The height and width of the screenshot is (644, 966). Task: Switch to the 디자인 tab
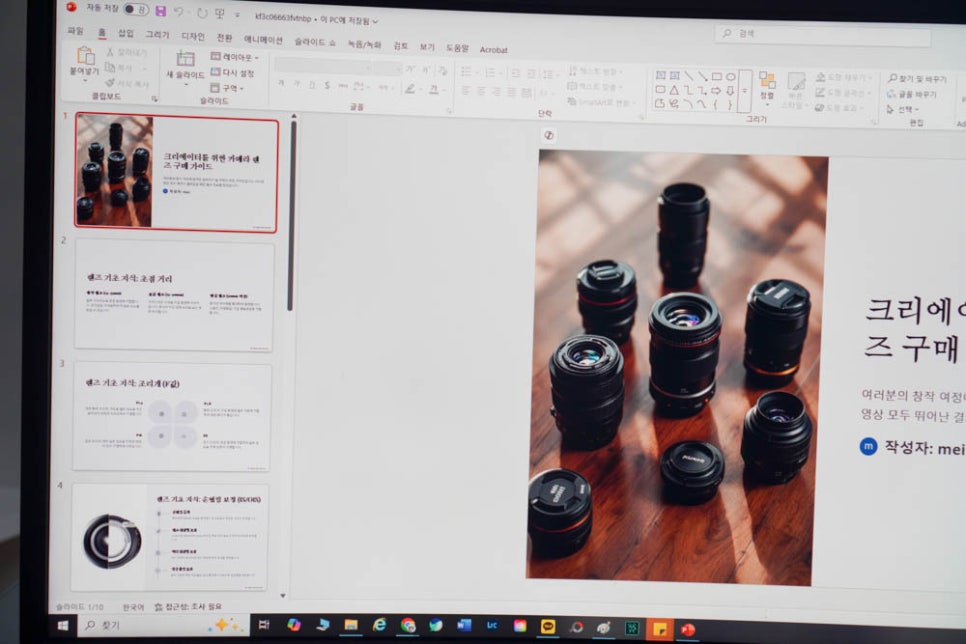(x=193, y=36)
